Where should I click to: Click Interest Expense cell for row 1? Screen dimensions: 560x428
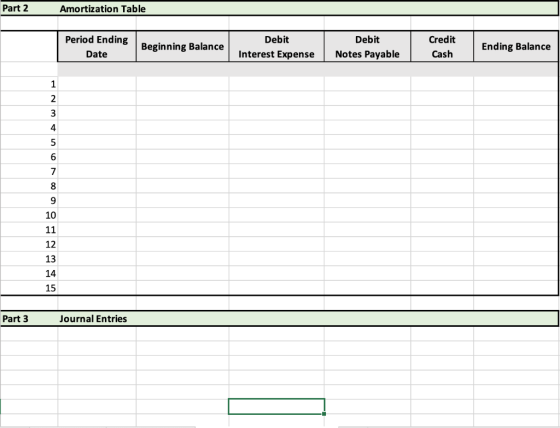[276, 84]
